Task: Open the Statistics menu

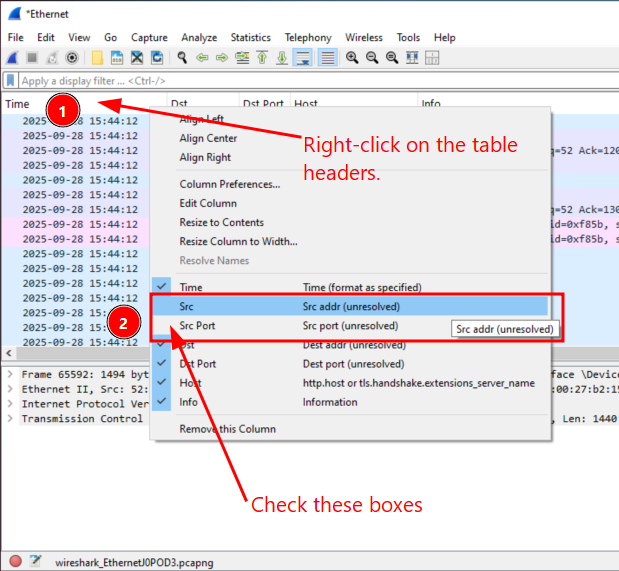Action: click(251, 37)
